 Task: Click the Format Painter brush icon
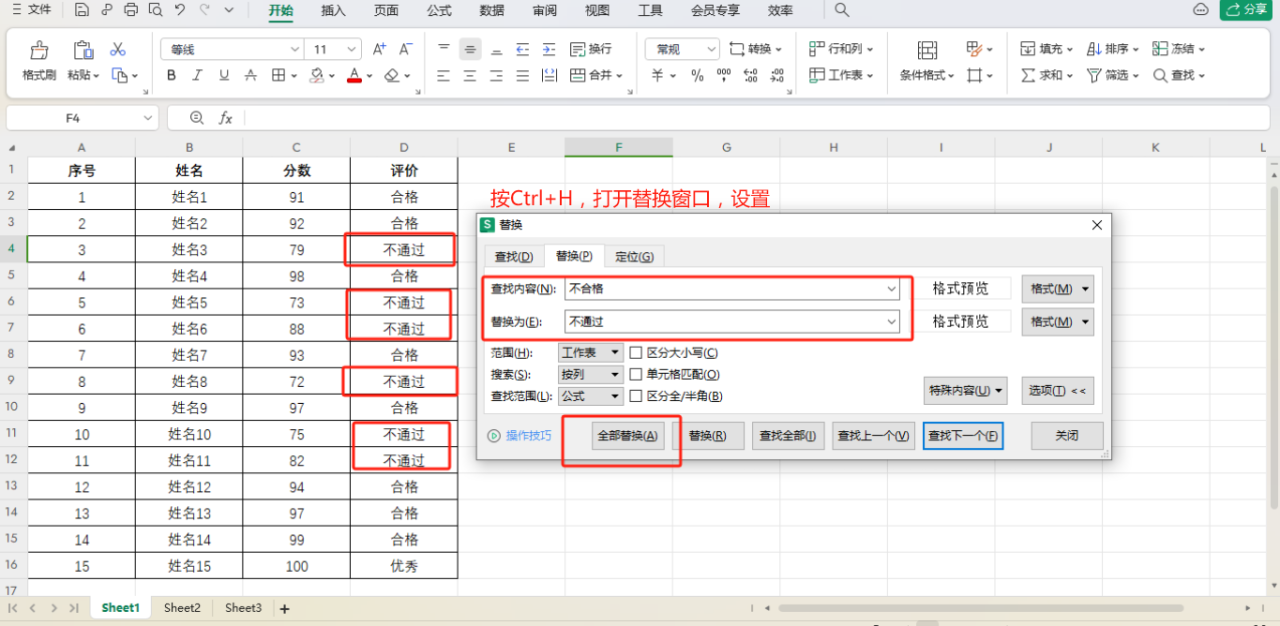click(x=39, y=50)
